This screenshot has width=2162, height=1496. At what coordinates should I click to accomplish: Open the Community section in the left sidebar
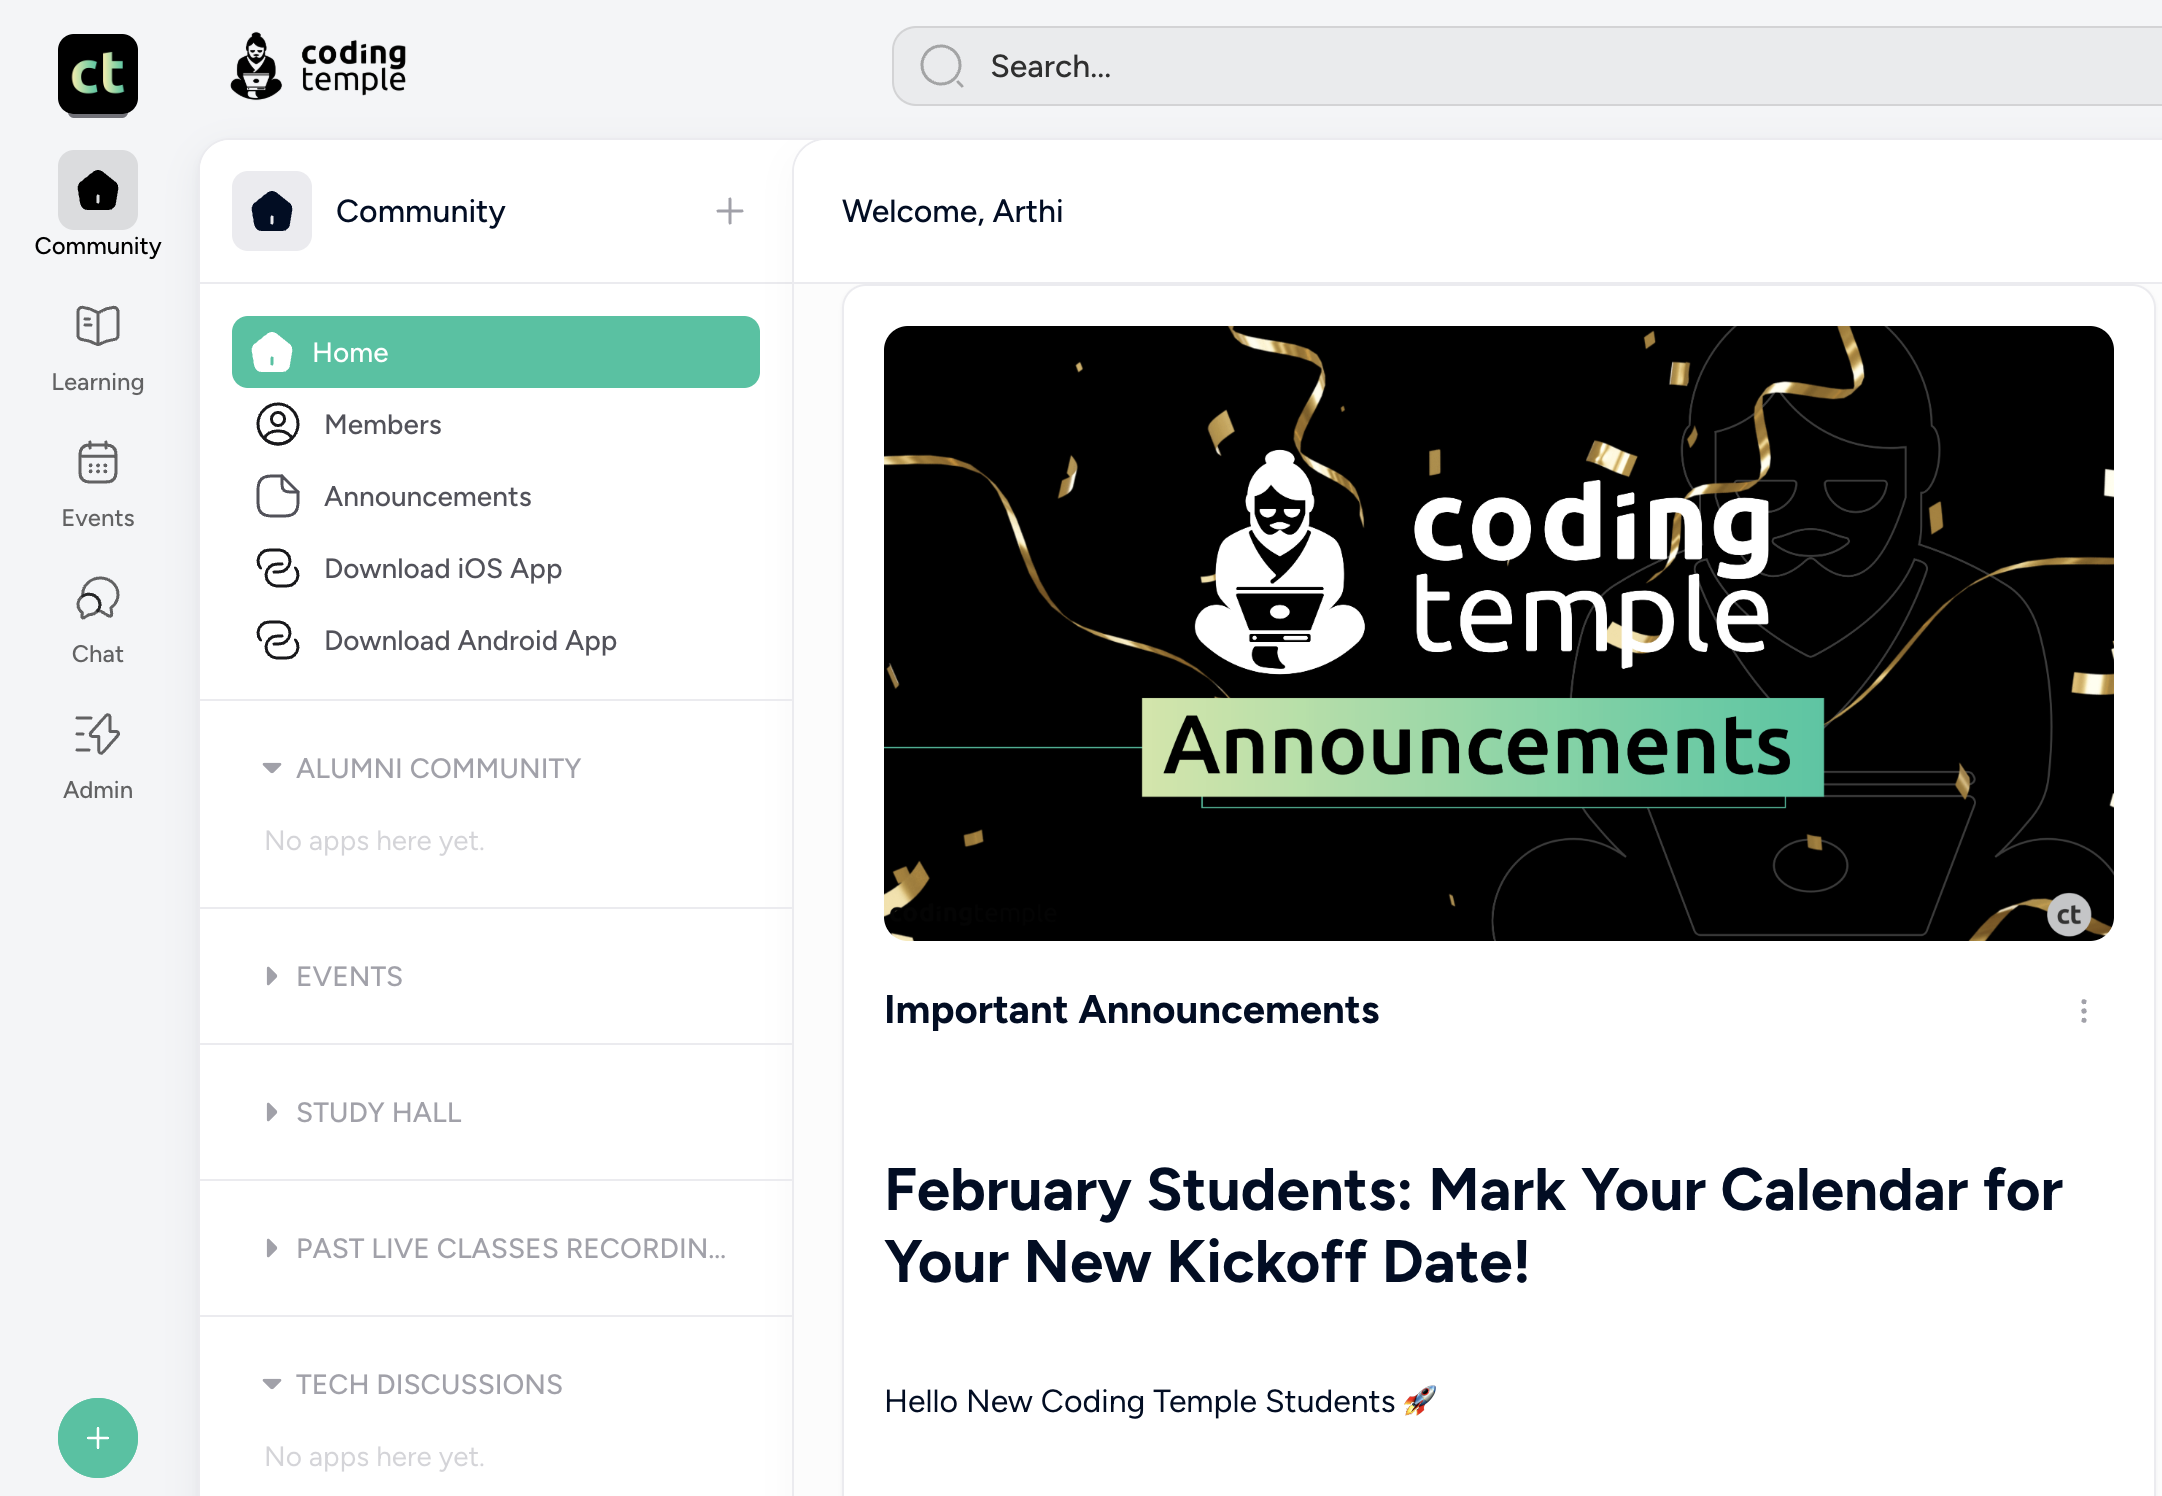pyautogui.click(x=97, y=190)
